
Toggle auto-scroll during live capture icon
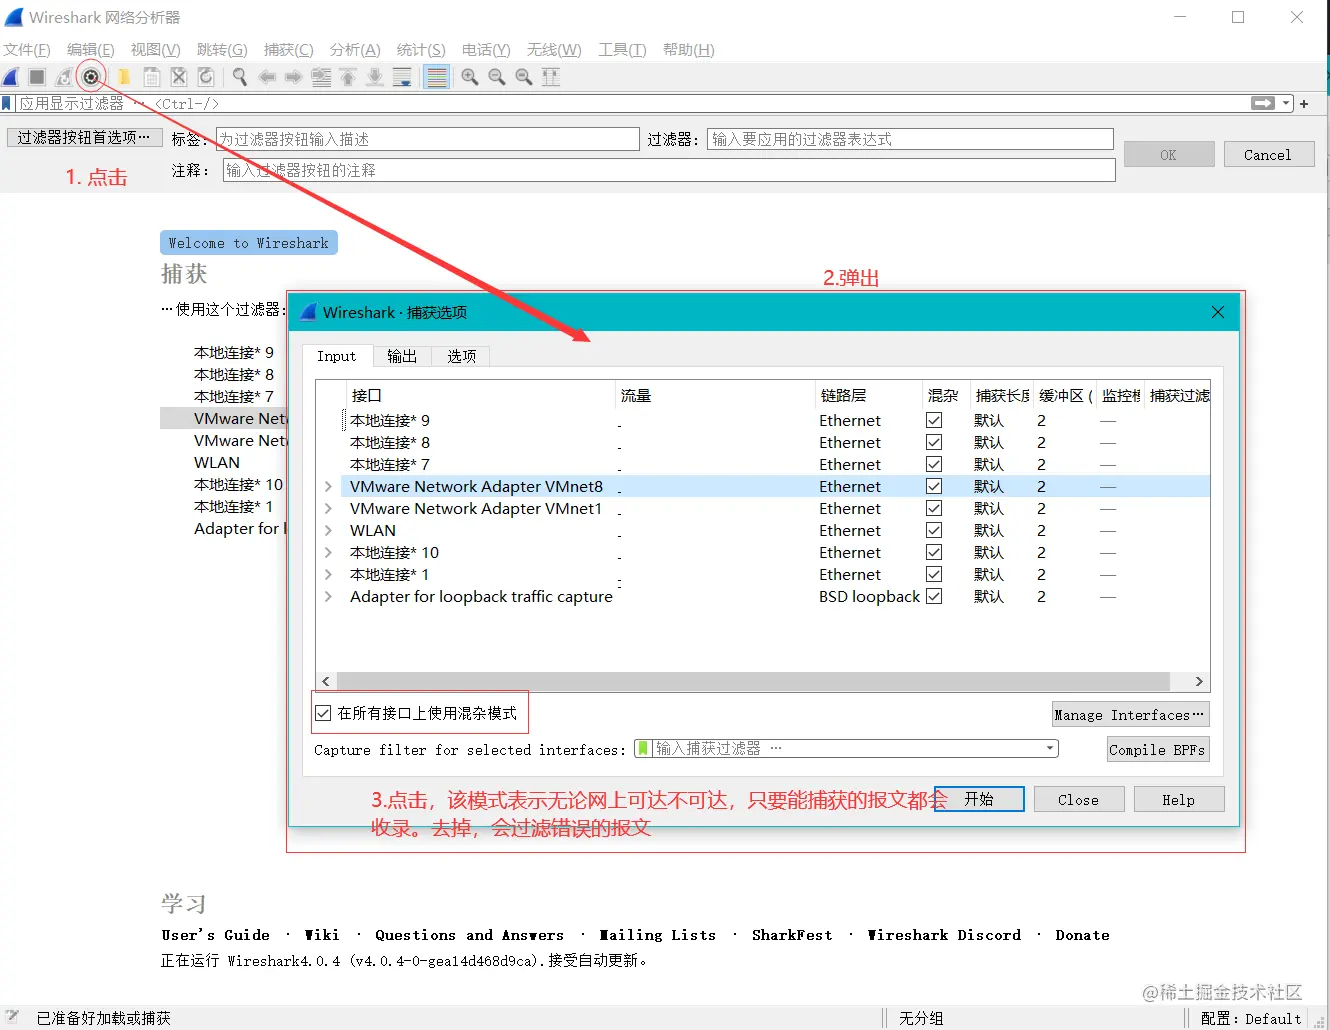coord(402,77)
